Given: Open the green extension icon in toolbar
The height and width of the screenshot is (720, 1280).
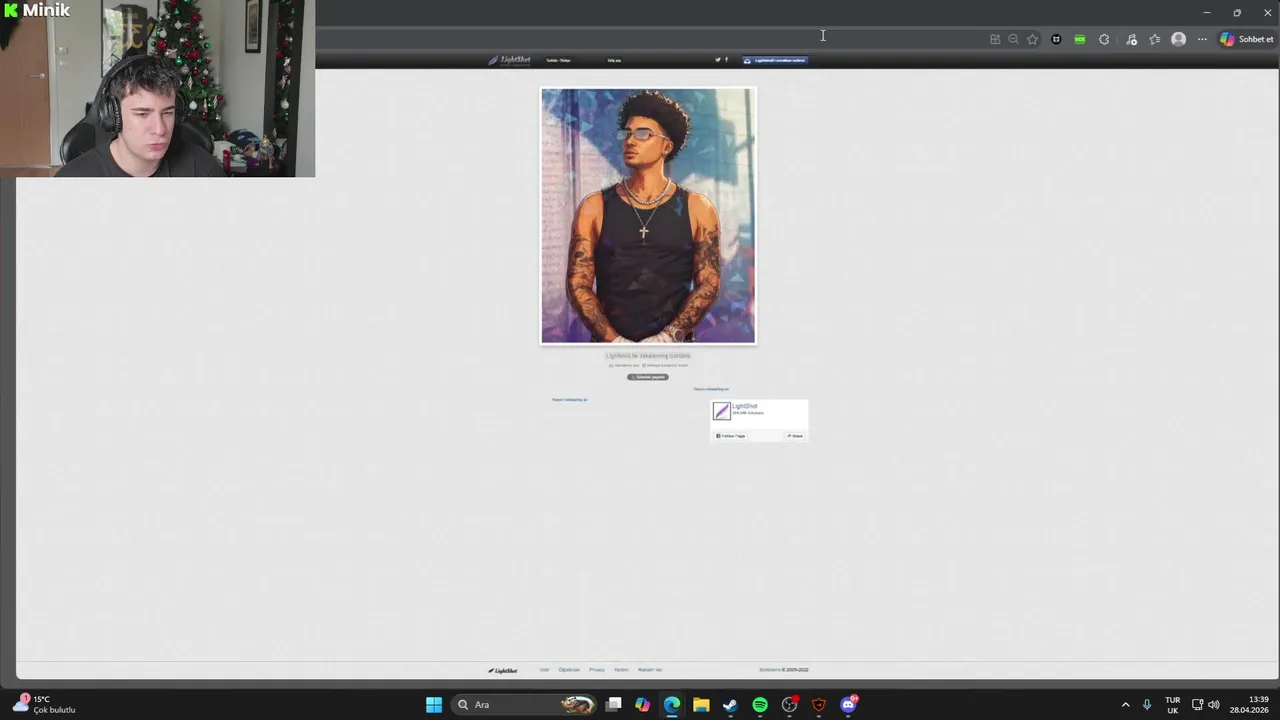Looking at the screenshot, I should click(x=1080, y=39).
